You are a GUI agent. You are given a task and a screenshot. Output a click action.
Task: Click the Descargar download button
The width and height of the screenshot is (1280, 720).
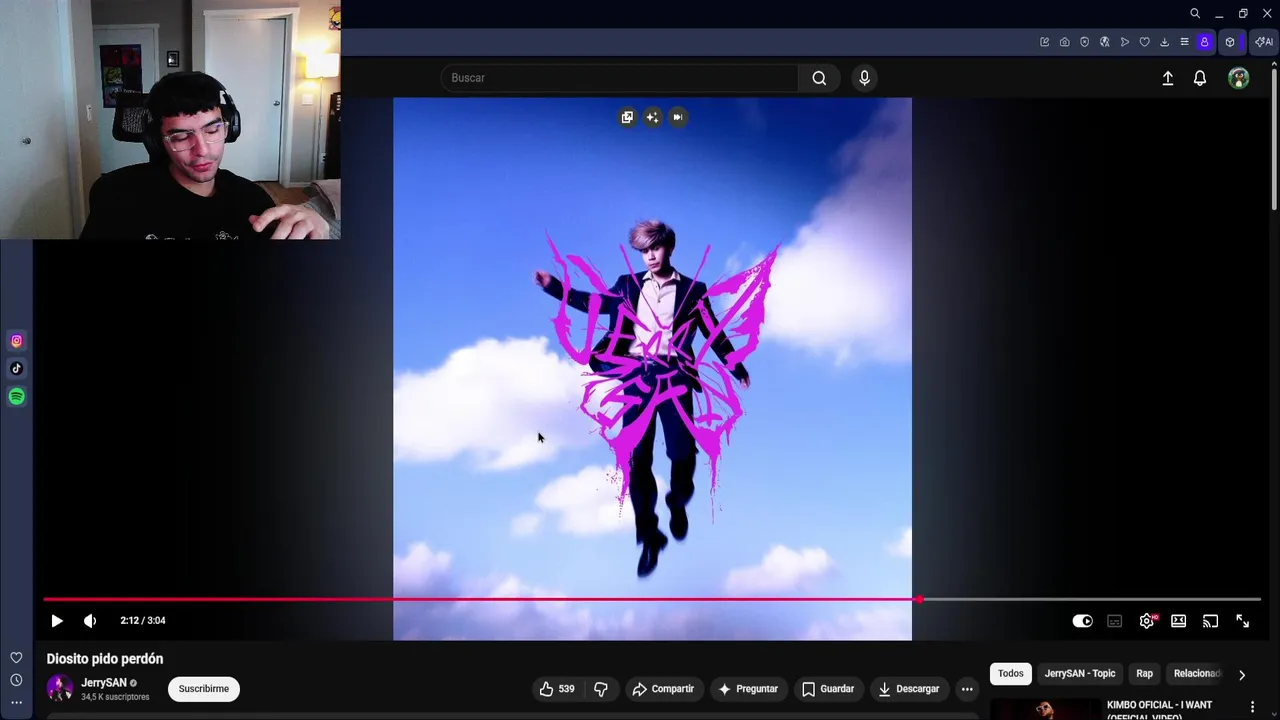click(909, 689)
